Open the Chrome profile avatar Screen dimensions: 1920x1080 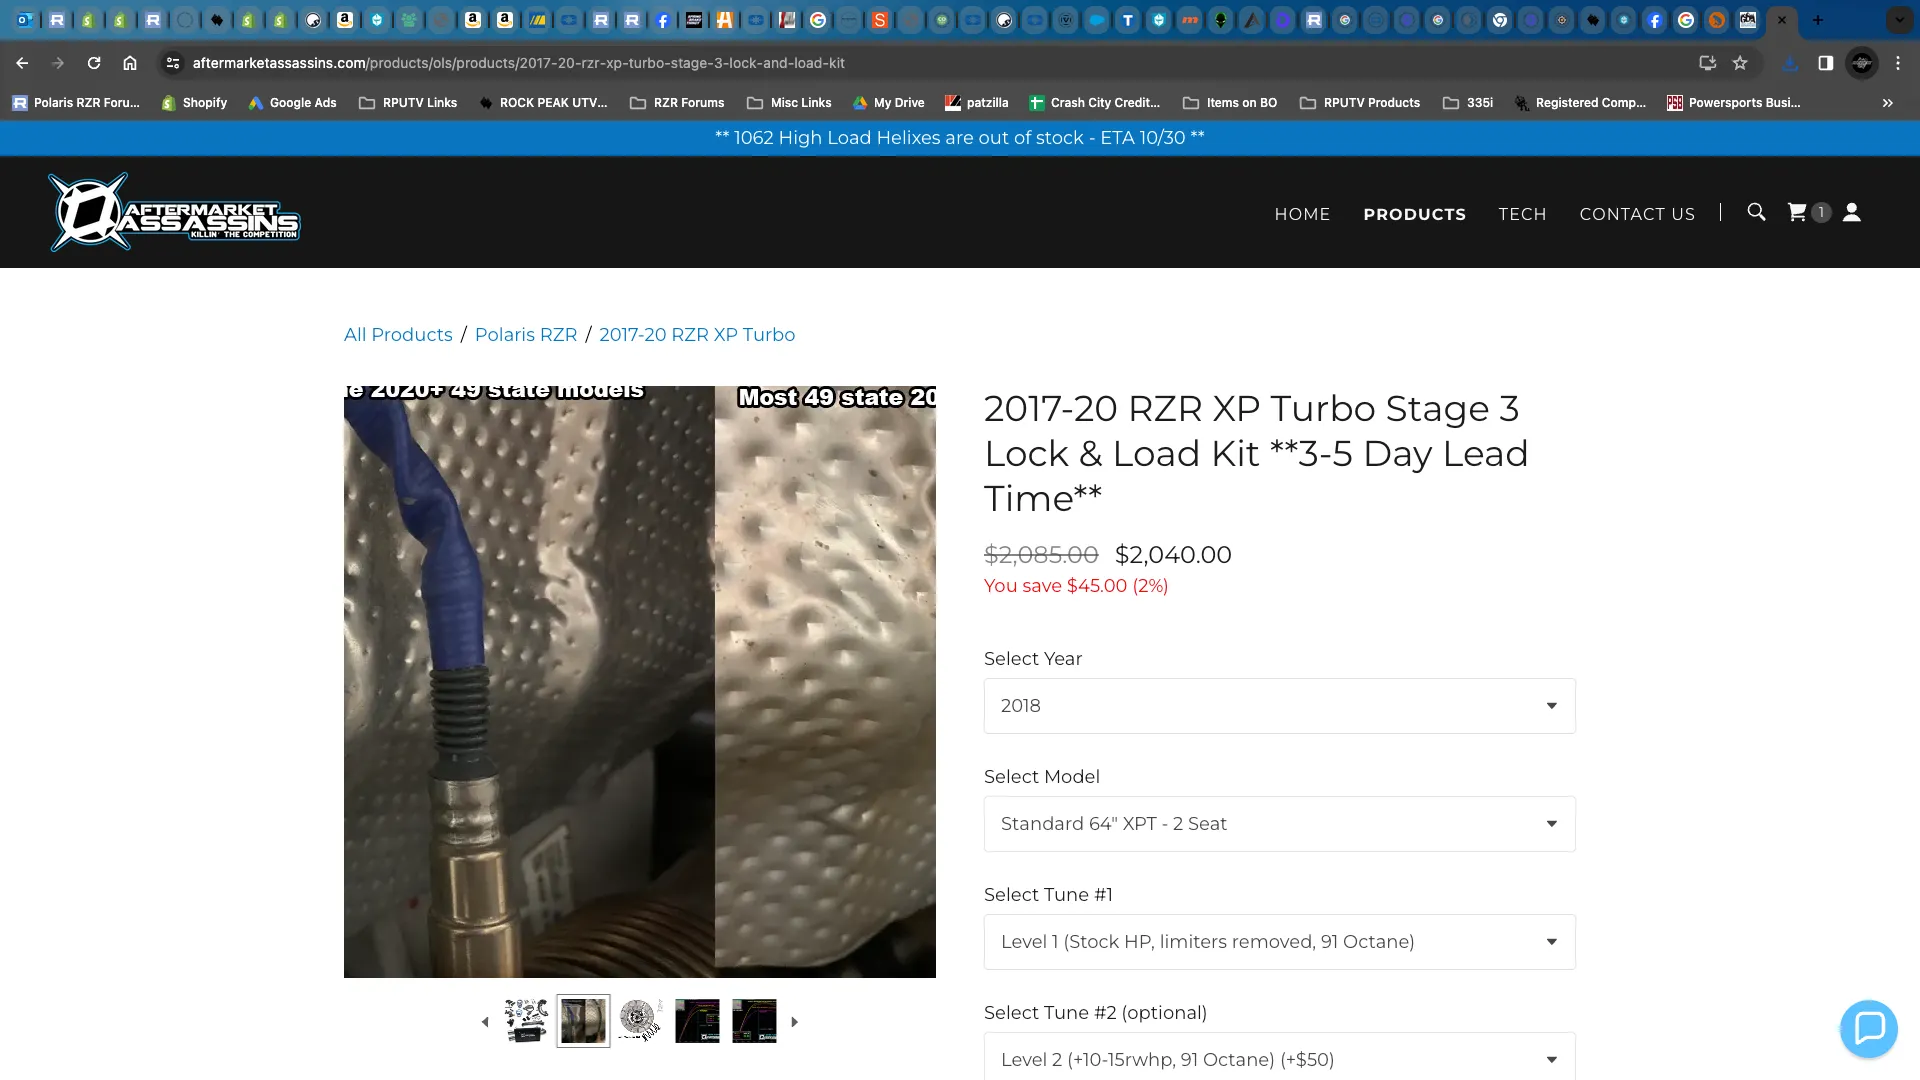tap(1862, 63)
